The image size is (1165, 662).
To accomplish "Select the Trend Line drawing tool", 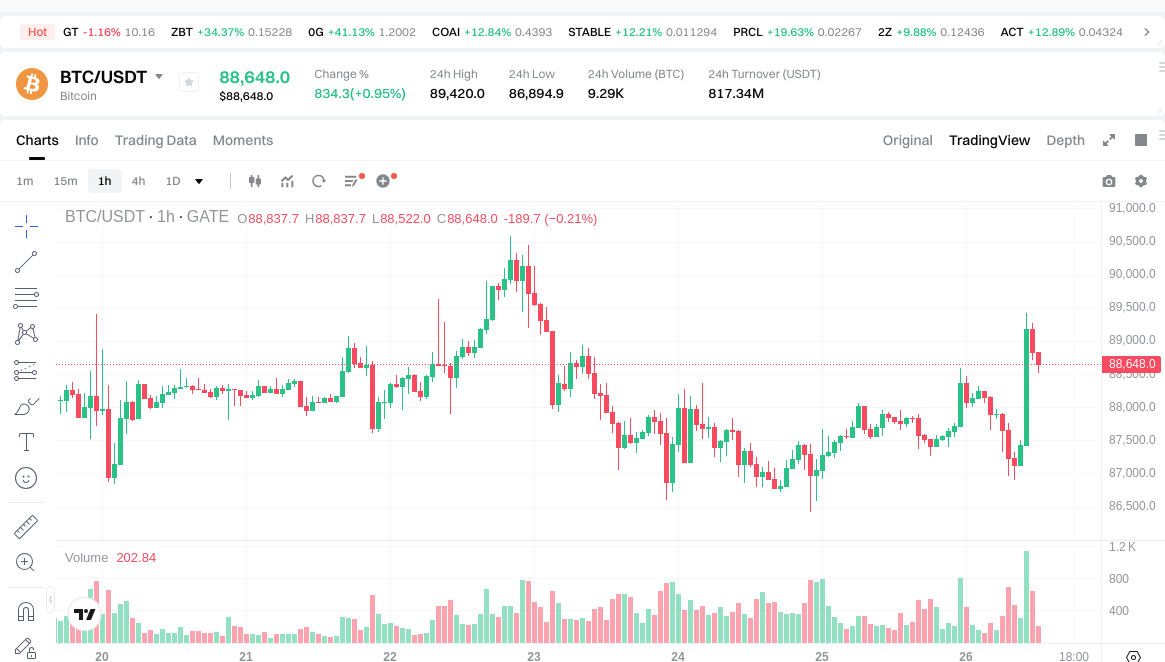I will pos(25,262).
